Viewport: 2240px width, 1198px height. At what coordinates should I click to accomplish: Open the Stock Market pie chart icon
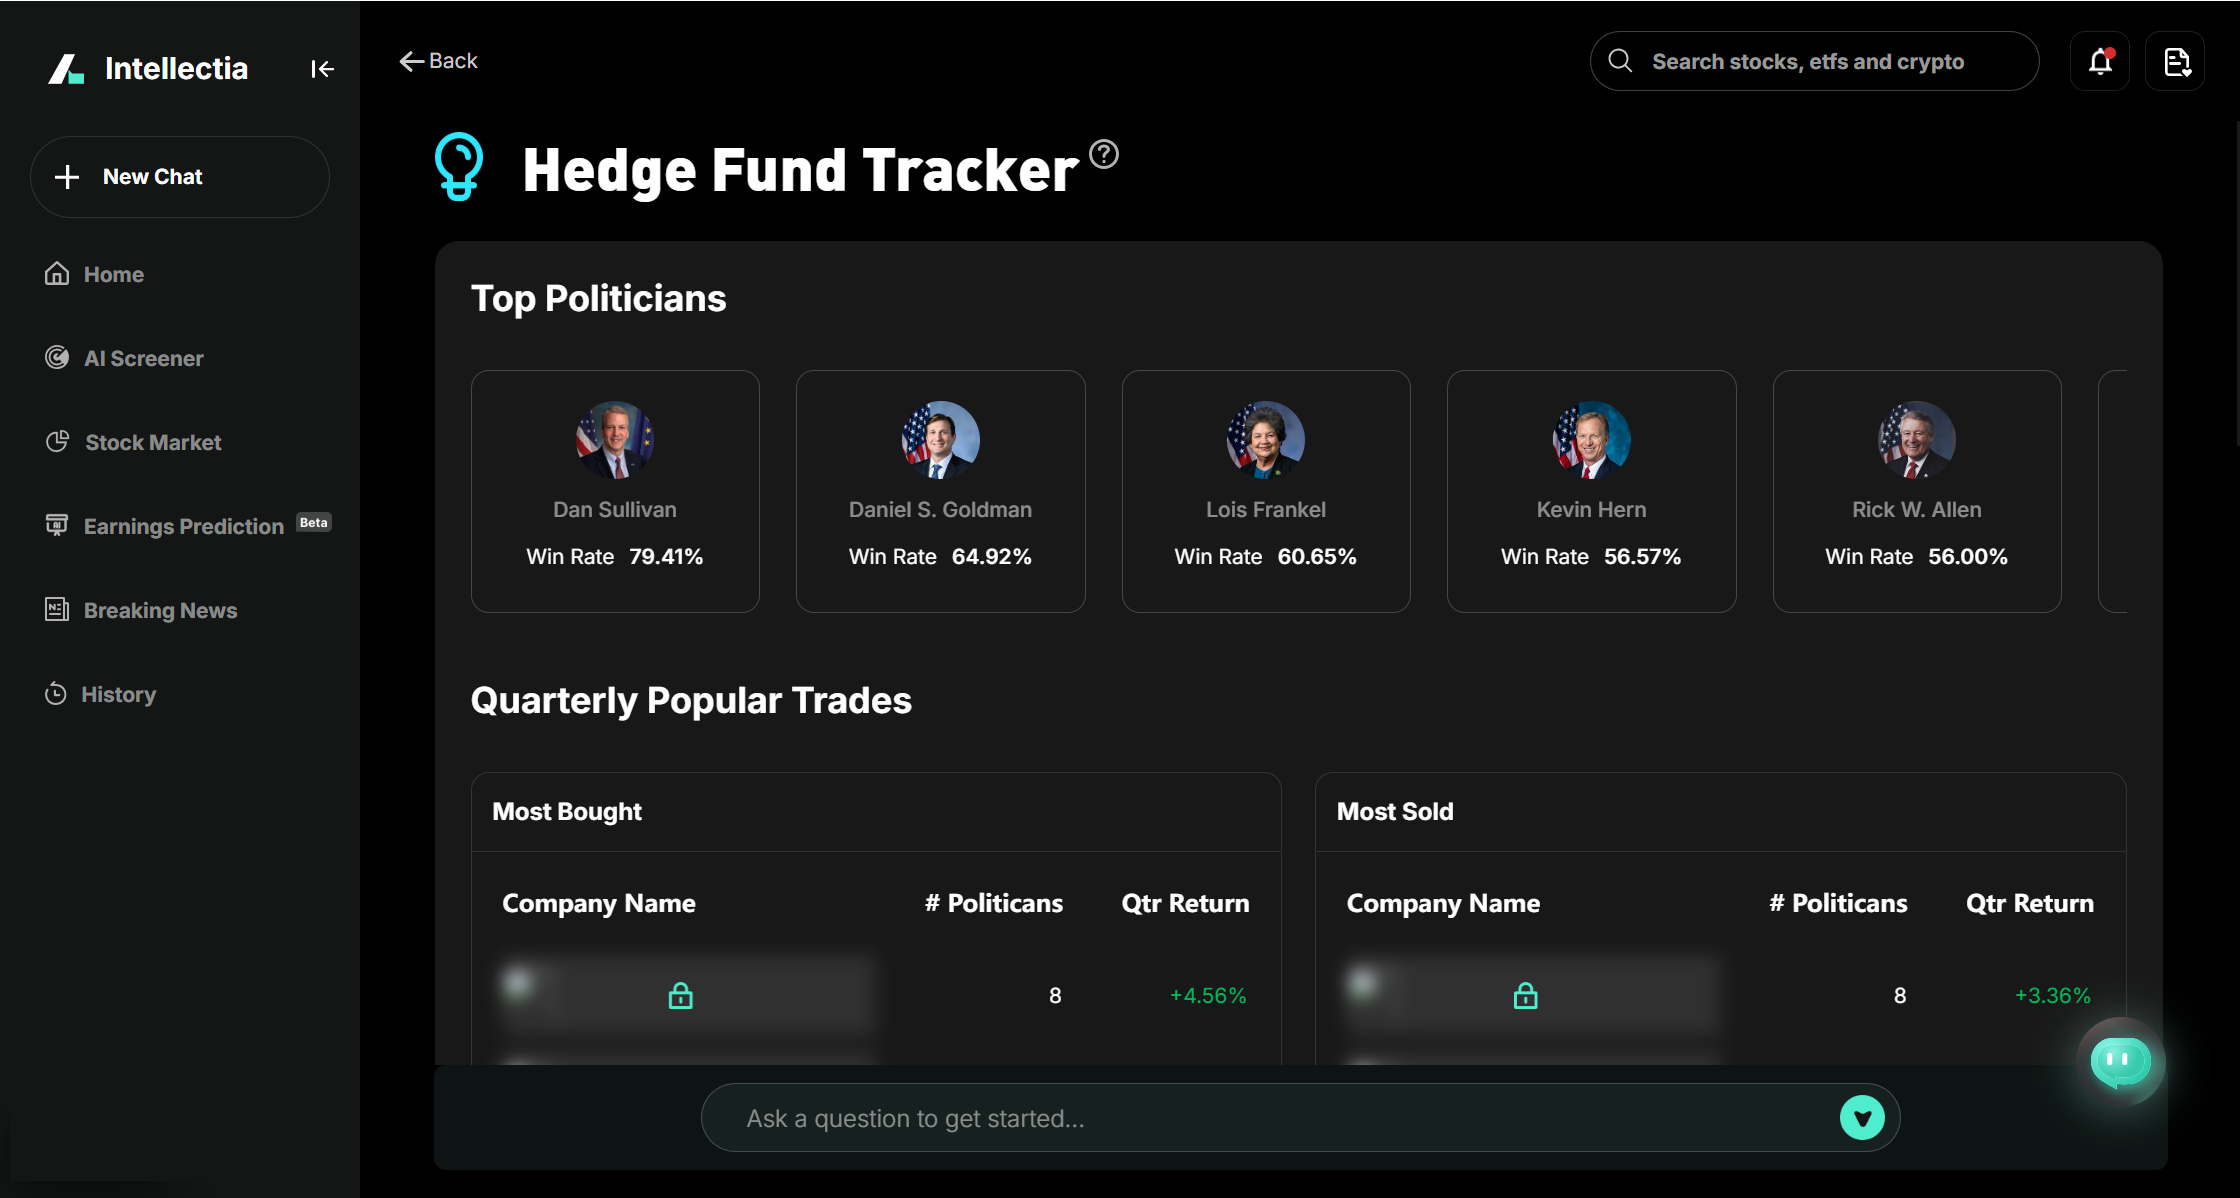57,441
